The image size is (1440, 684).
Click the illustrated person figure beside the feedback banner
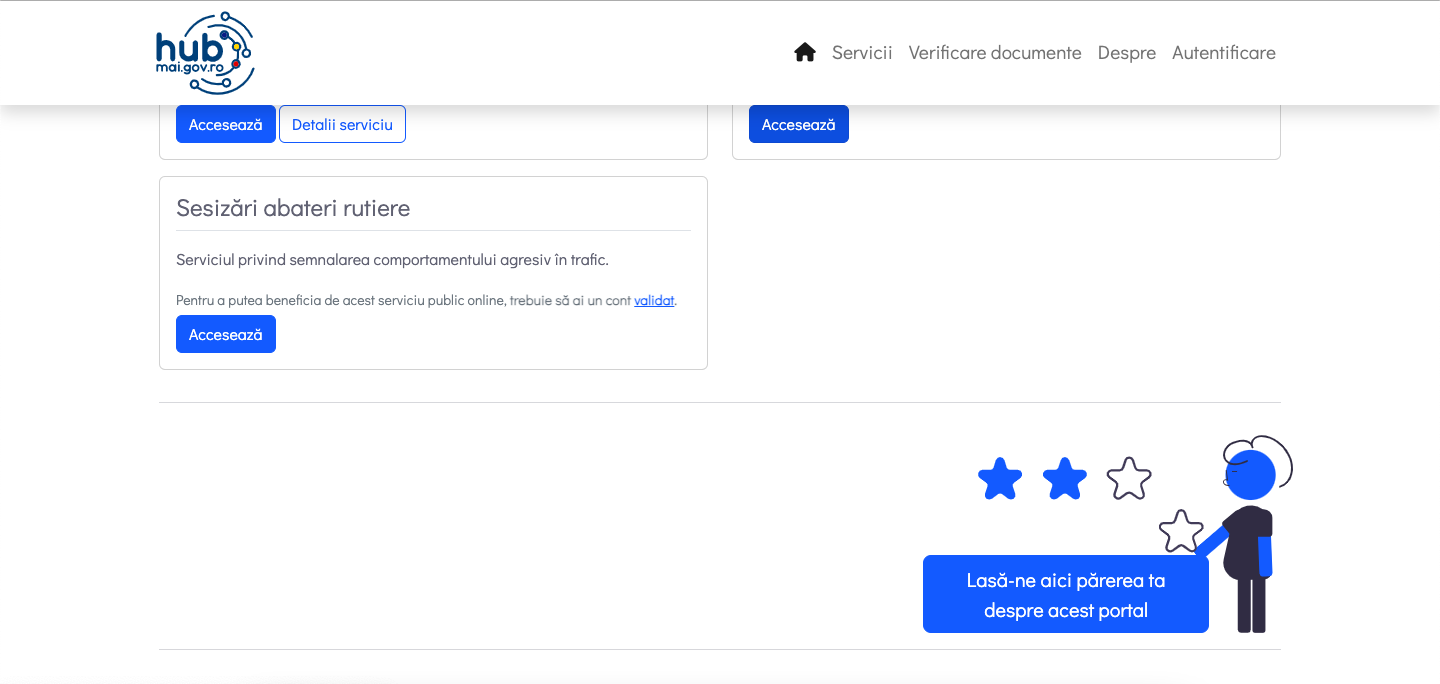[x=1250, y=540]
